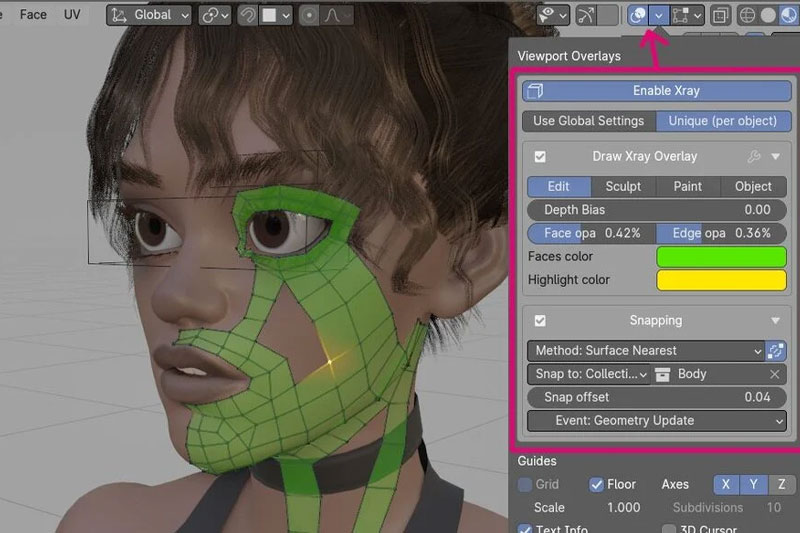This screenshot has height=533, width=800.
Task: Switch to the Paint tab
Action: [687, 187]
